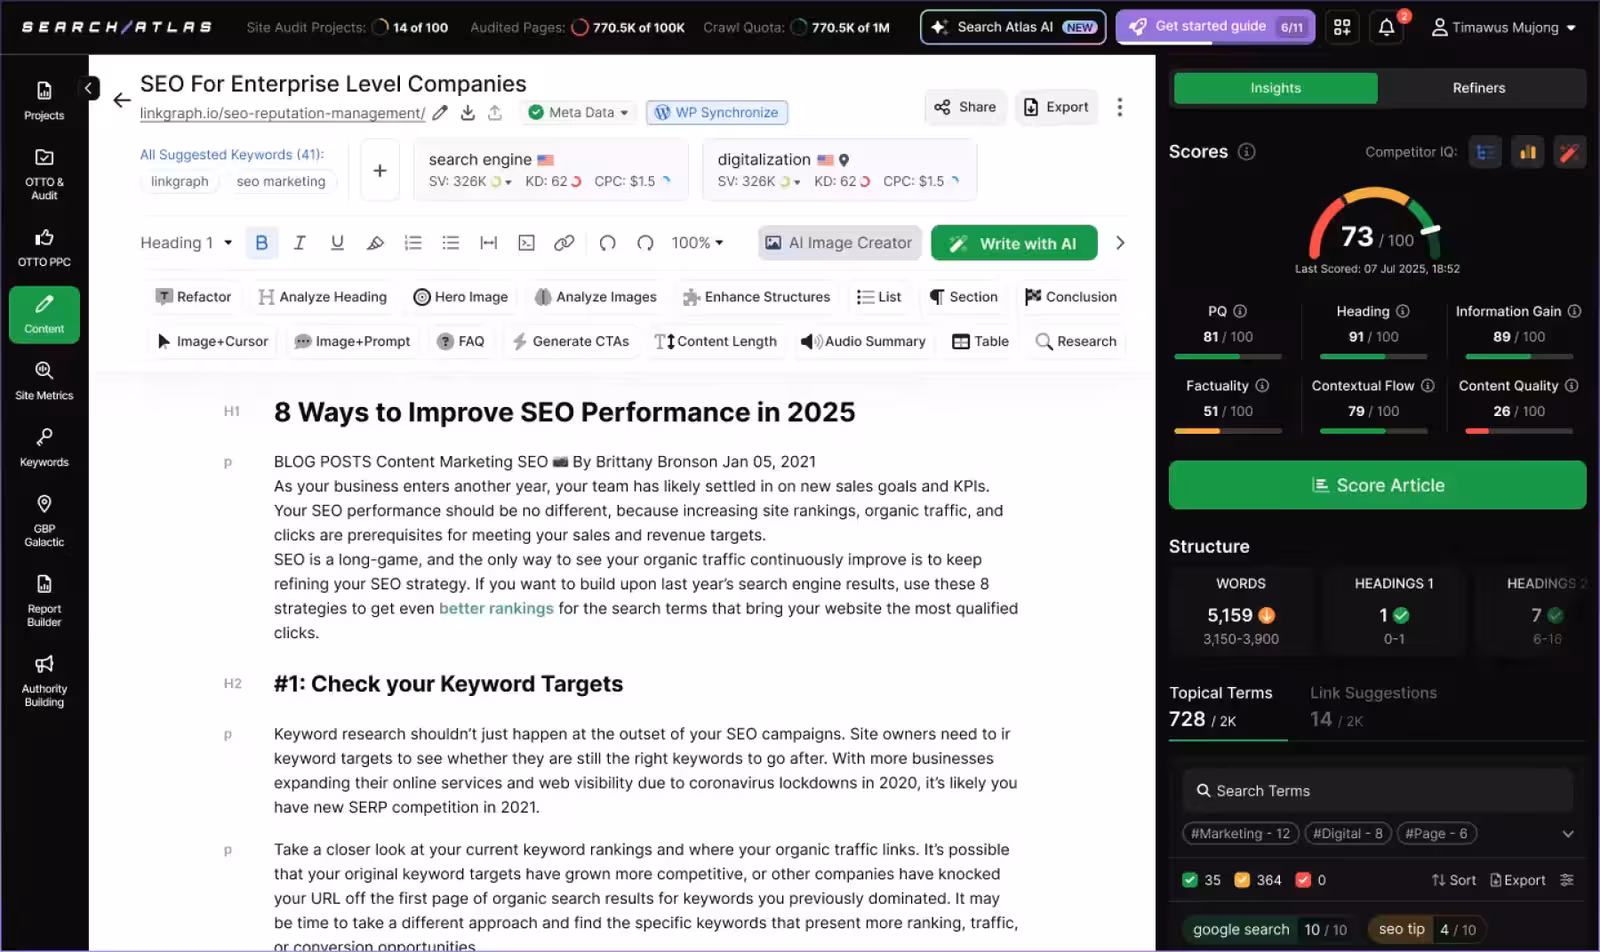Viewport: 1600px width, 952px height.
Task: Open Report Builder from the sidebar
Action: pyautogui.click(x=44, y=598)
